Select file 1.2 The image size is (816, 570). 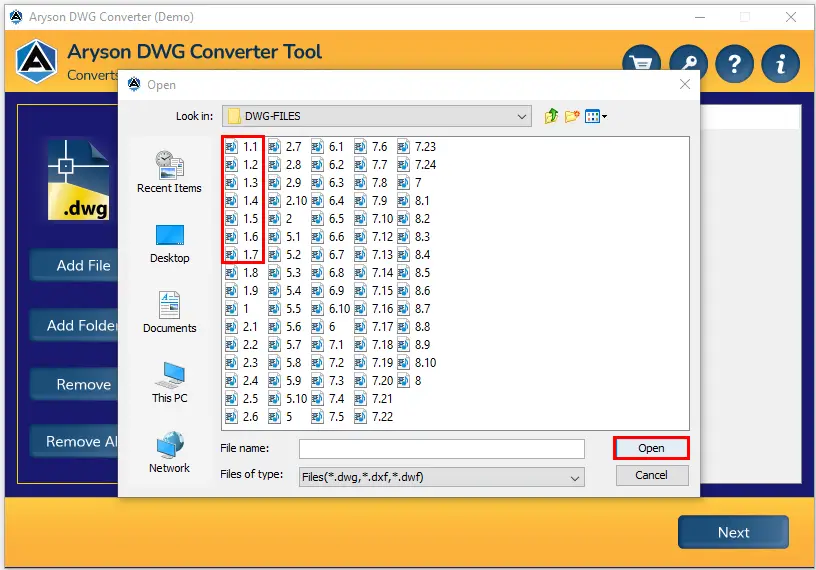pos(242,165)
